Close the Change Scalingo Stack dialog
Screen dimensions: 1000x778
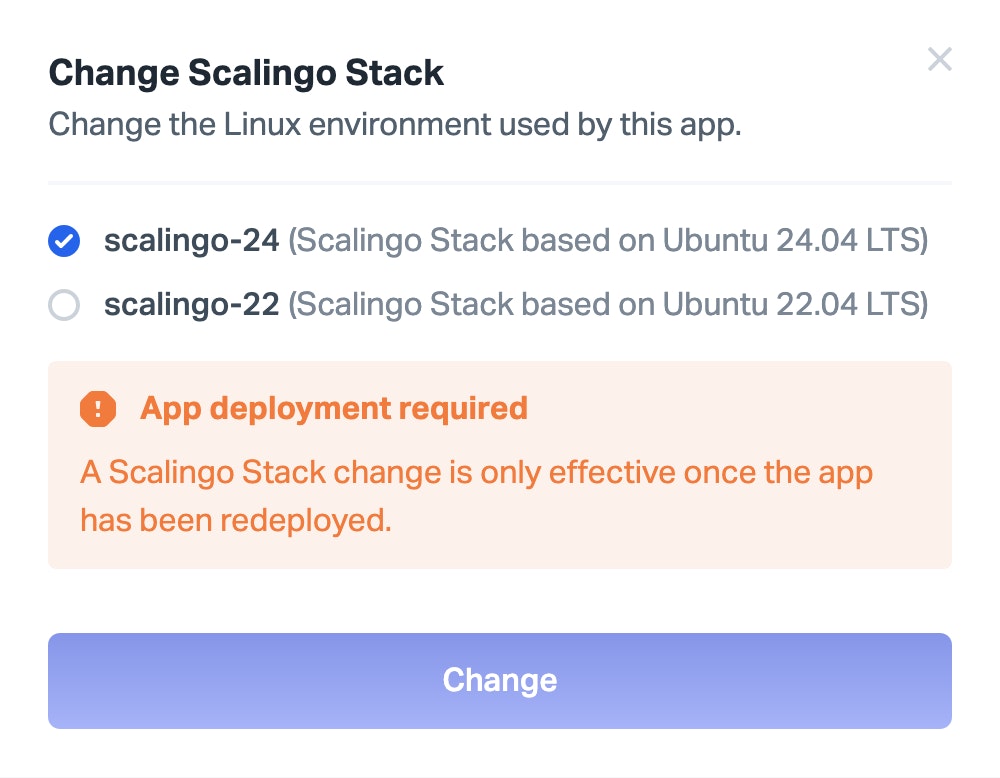click(x=939, y=60)
